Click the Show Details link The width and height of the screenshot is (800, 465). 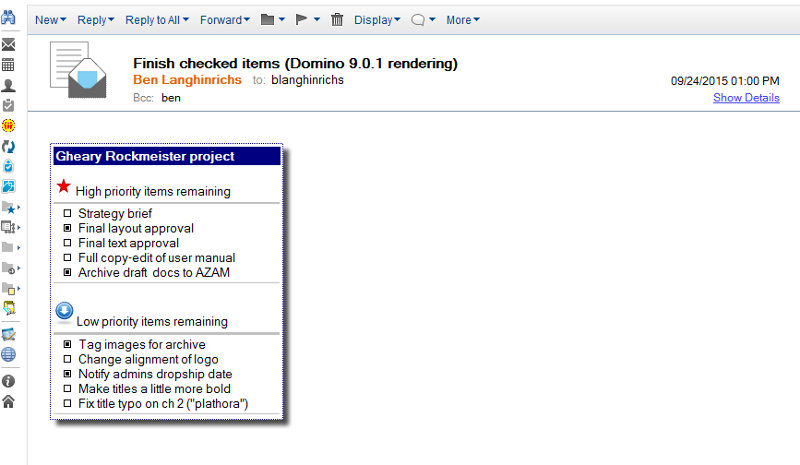click(x=746, y=98)
